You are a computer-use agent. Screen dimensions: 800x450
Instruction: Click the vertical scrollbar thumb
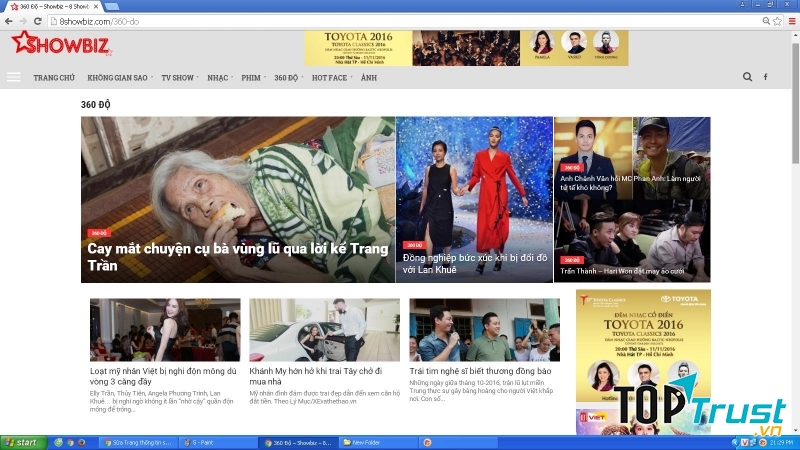click(x=795, y=102)
